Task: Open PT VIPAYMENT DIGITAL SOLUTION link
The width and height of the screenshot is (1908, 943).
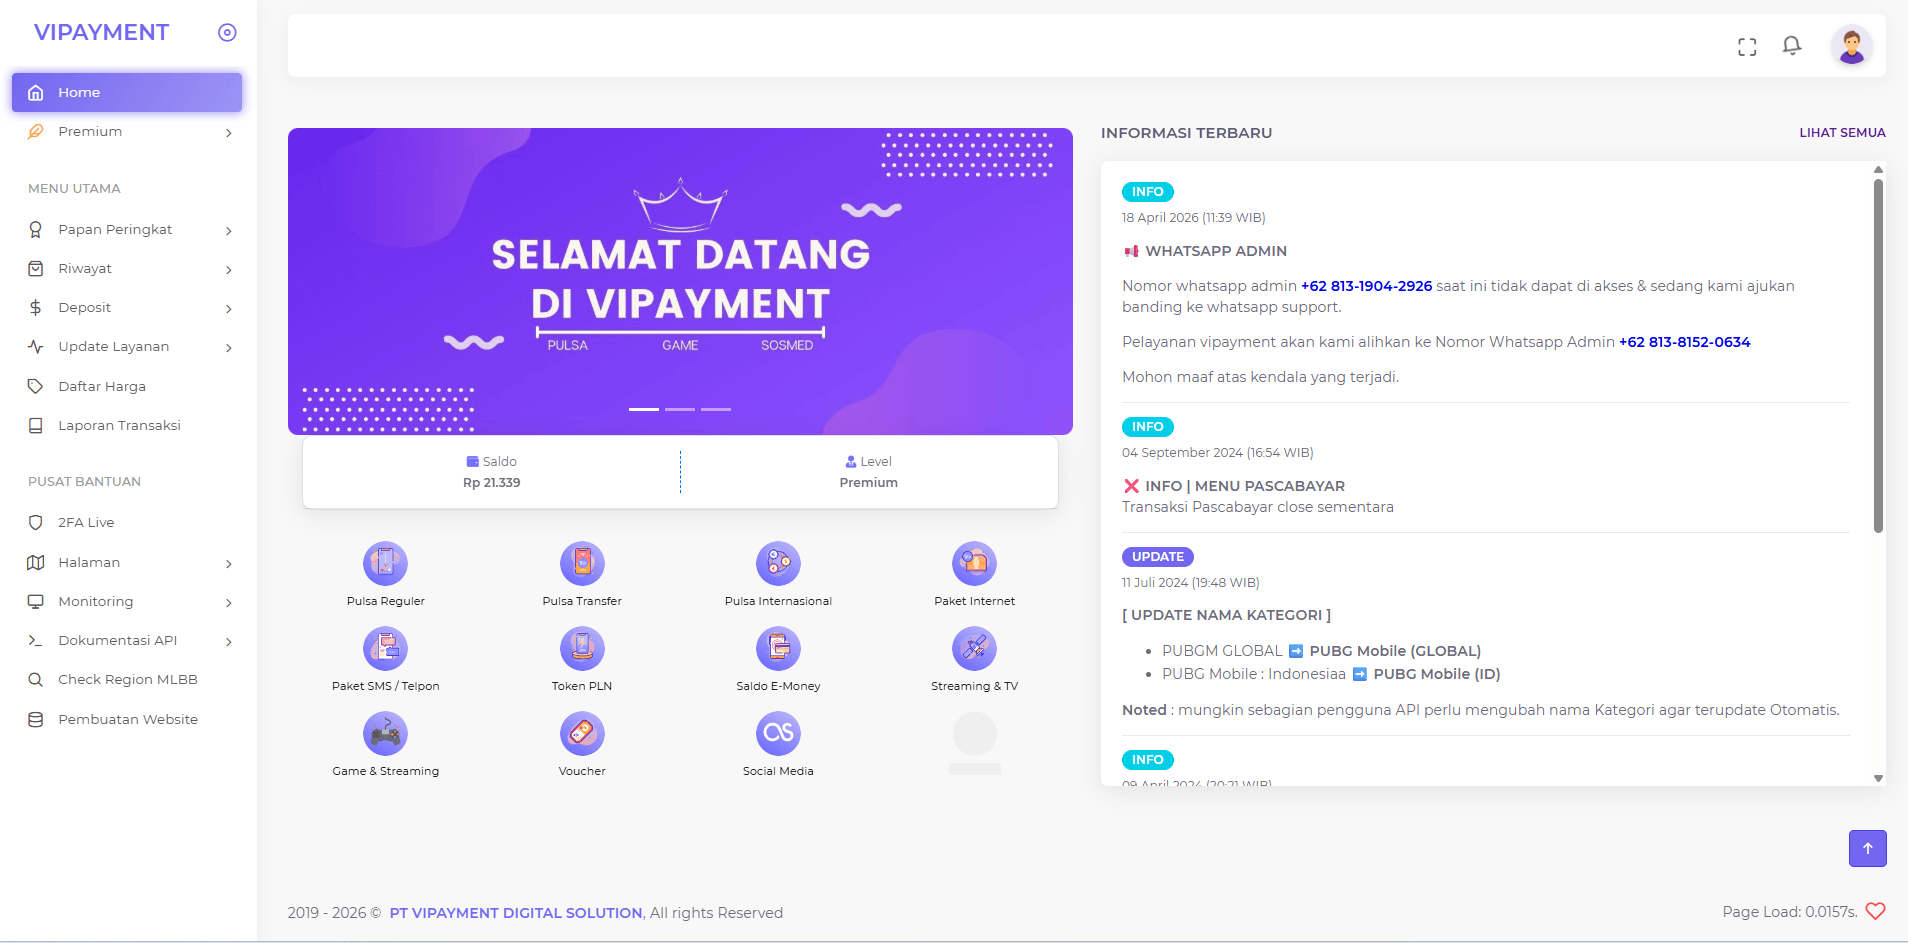Action: click(516, 912)
